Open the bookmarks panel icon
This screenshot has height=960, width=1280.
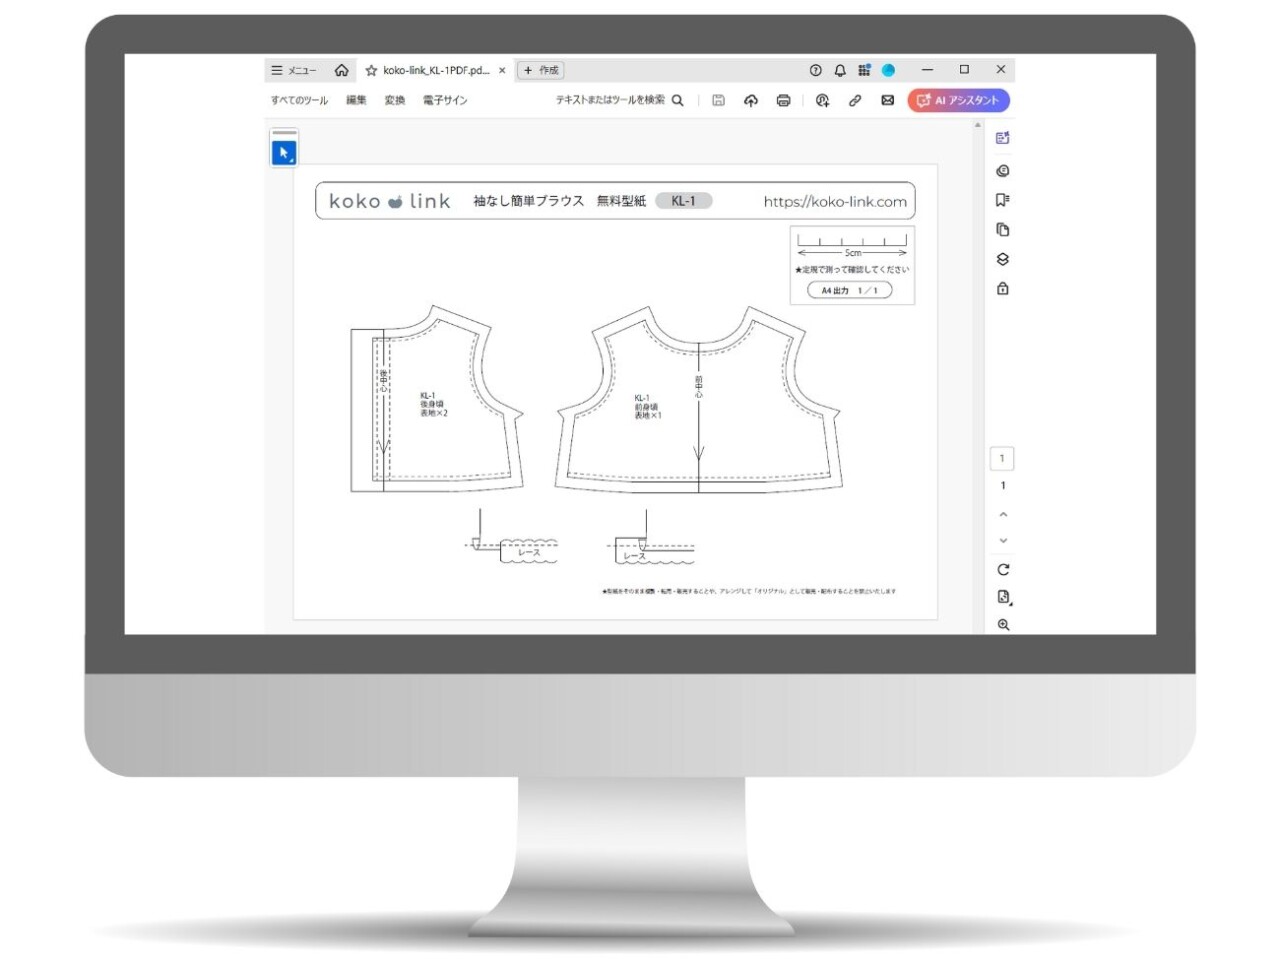(x=1003, y=200)
